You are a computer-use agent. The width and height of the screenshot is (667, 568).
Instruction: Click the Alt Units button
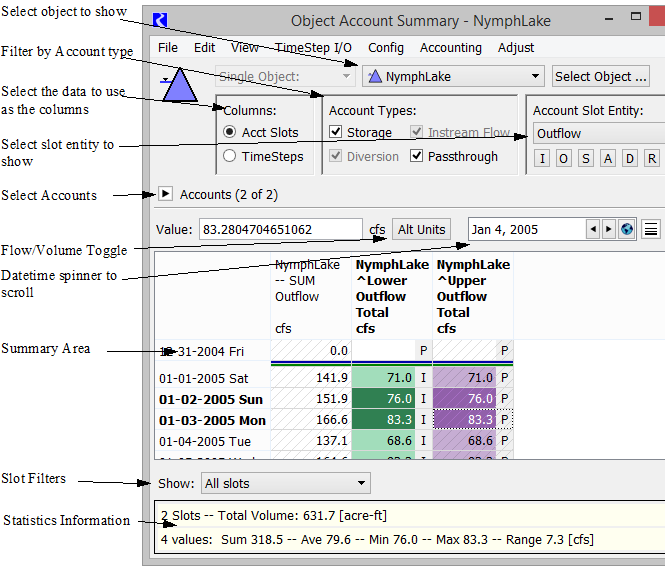coord(422,230)
